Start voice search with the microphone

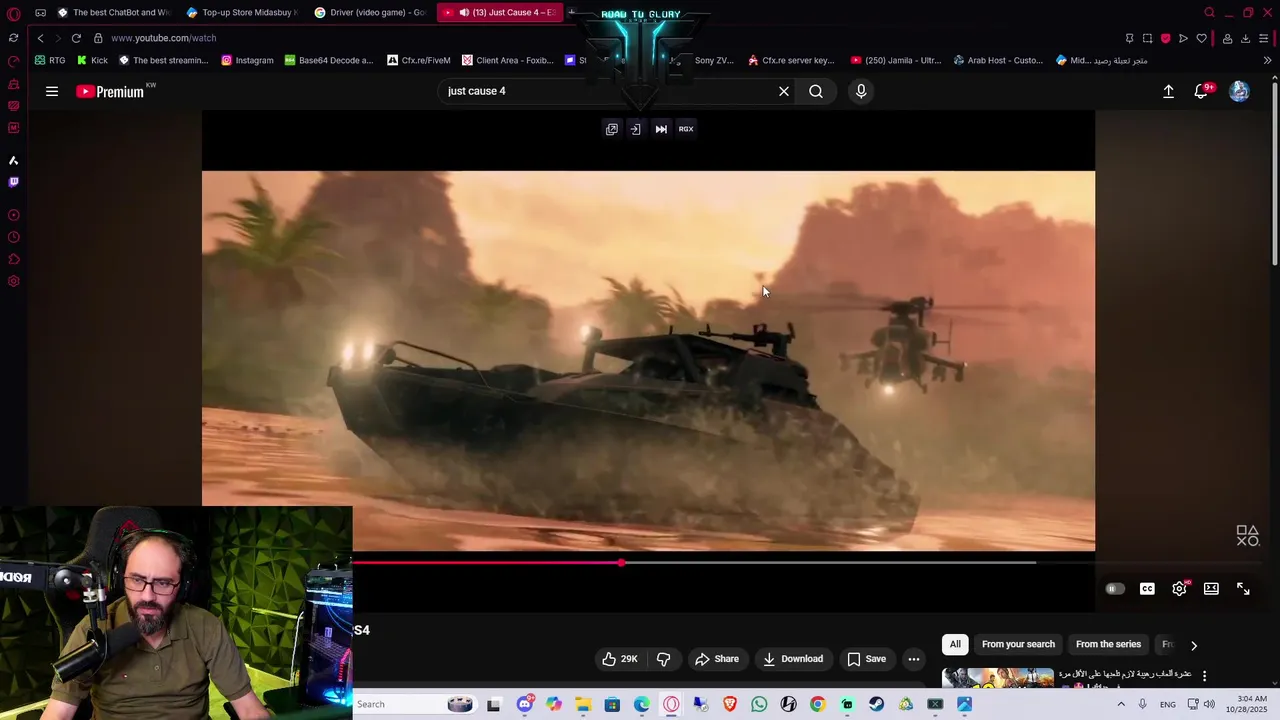coord(861,91)
